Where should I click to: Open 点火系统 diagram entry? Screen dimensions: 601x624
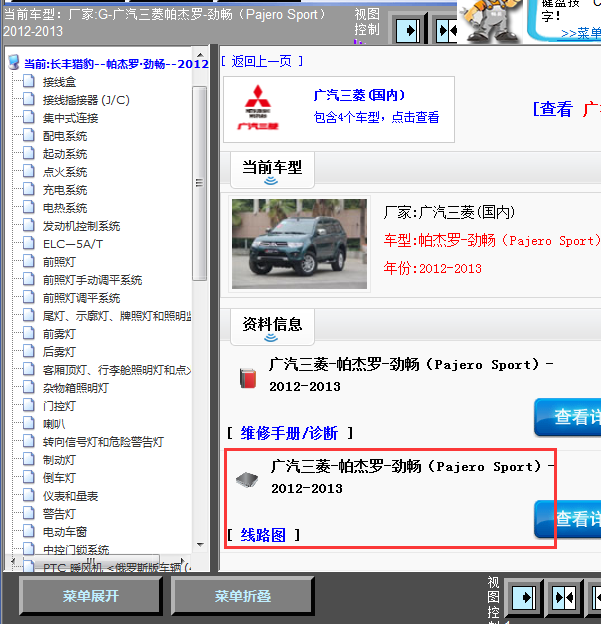tap(64, 172)
